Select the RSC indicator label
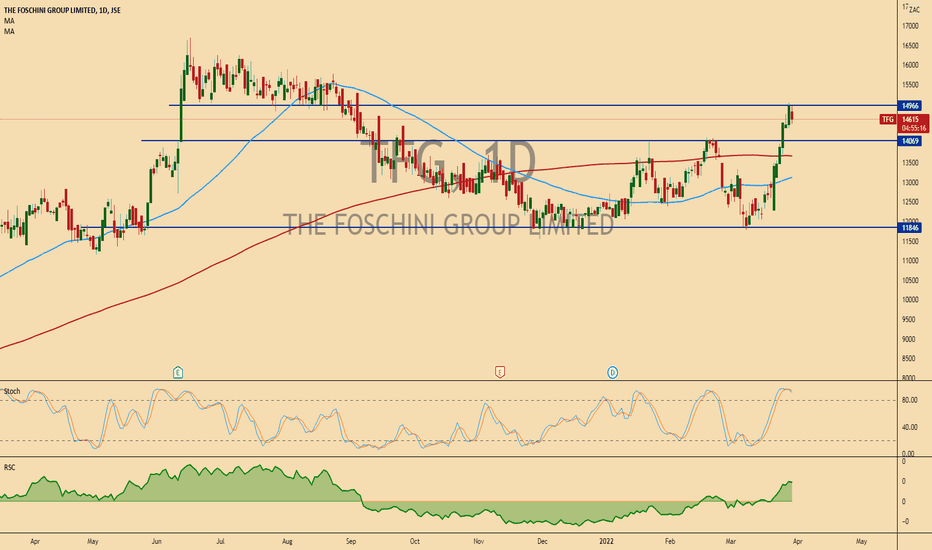932x550 pixels. [x=10, y=467]
